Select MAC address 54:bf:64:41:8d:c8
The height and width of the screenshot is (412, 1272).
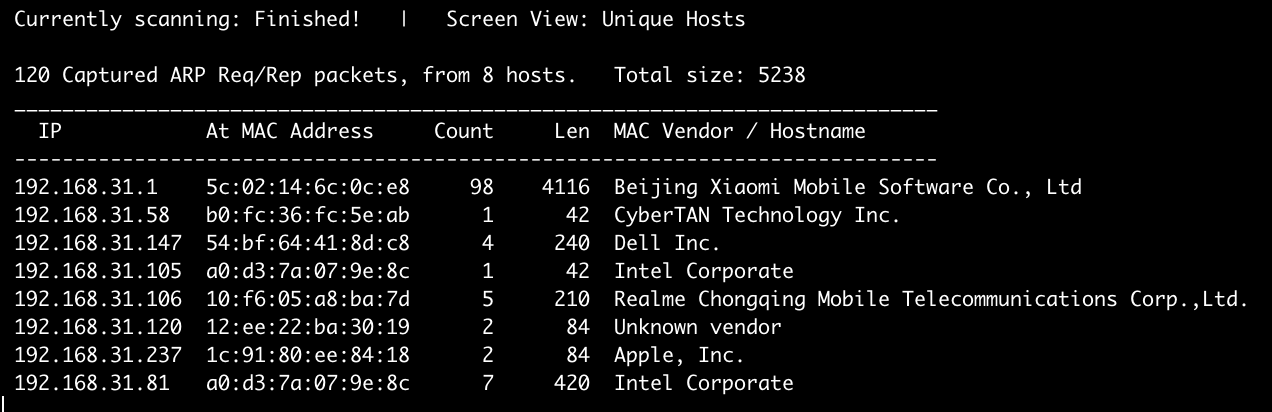307,243
